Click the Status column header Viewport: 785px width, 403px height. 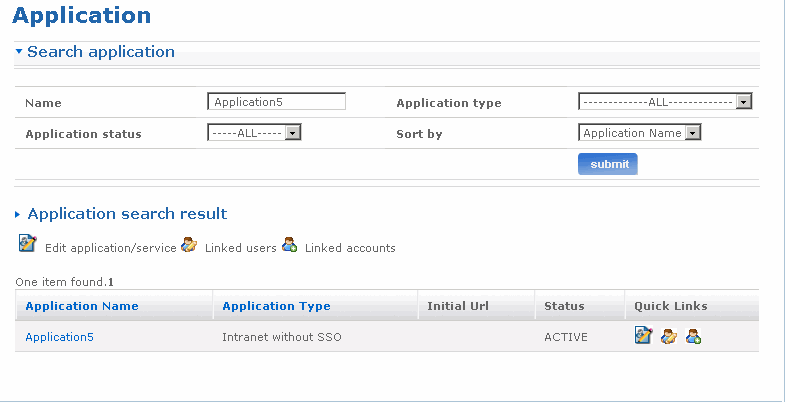point(564,306)
